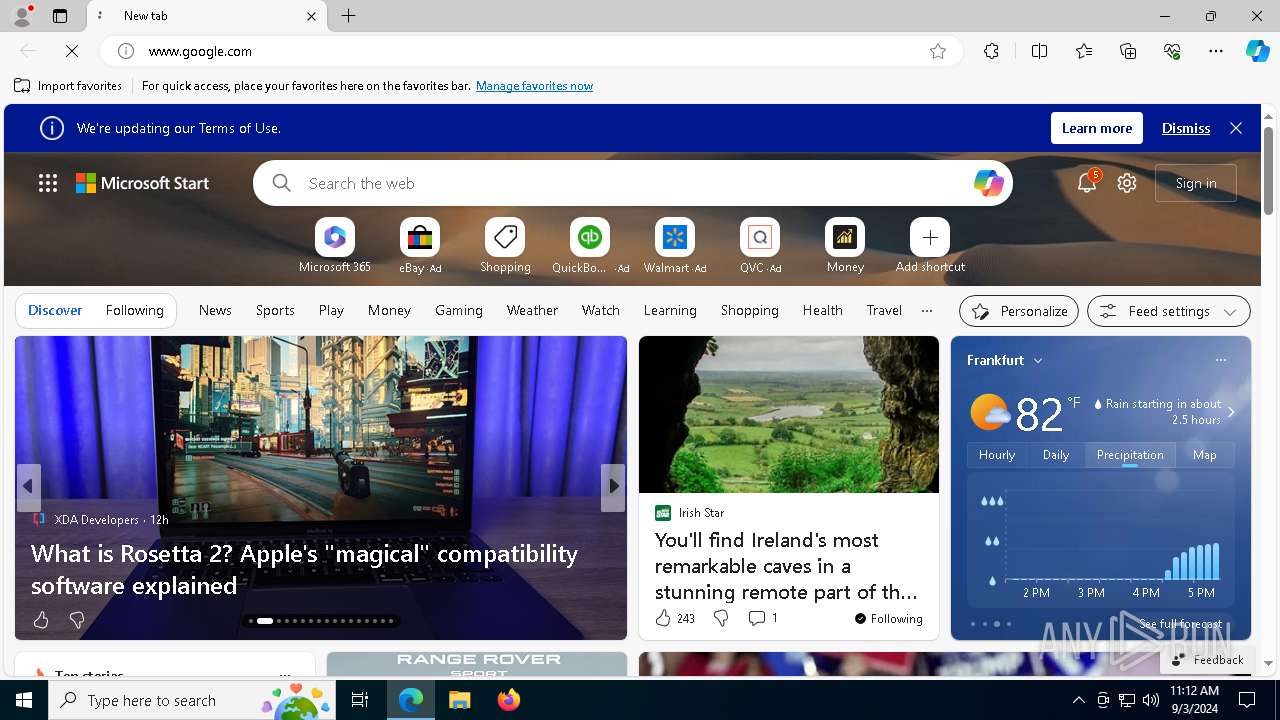Select the Gaming category
1280x720 pixels.
pos(459,310)
